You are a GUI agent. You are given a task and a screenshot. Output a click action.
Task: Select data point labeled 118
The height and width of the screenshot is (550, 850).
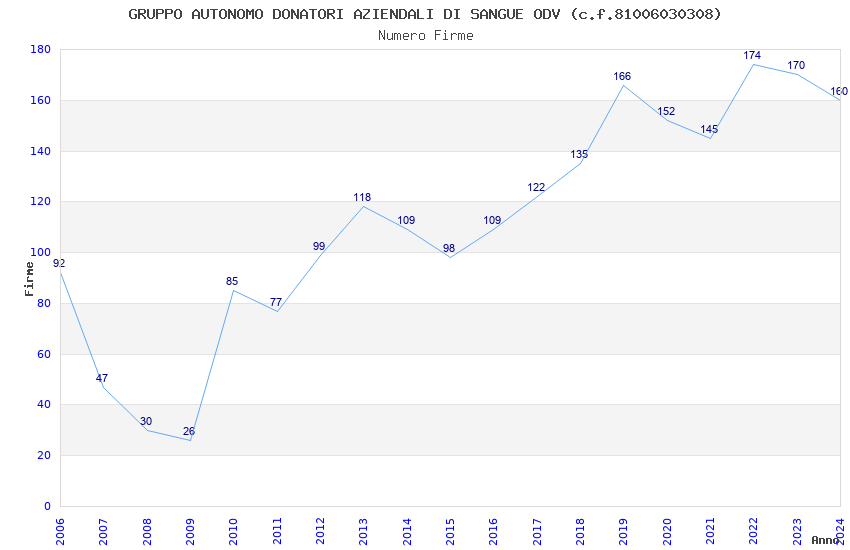point(362,197)
